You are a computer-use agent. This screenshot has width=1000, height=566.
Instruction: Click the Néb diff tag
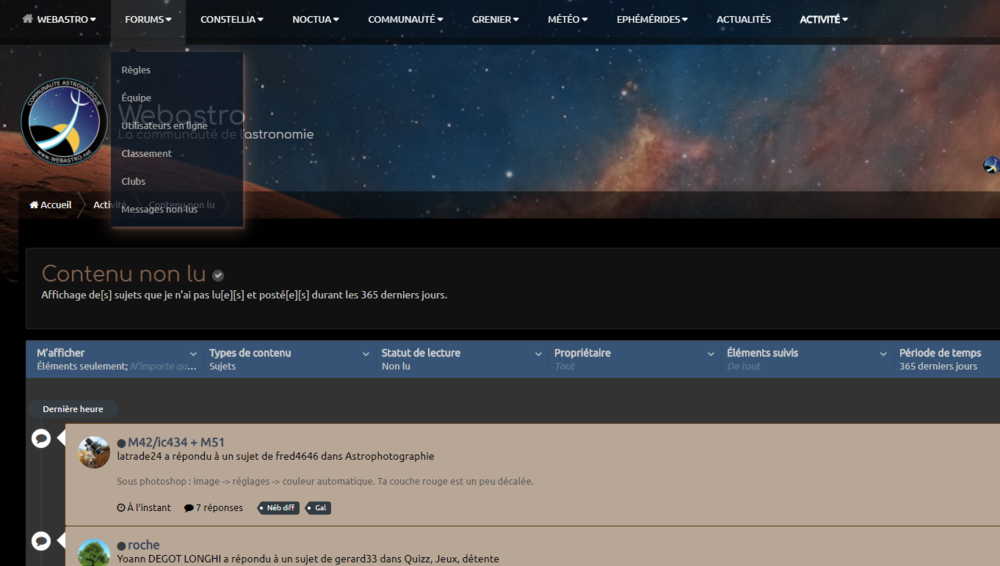(x=278, y=508)
